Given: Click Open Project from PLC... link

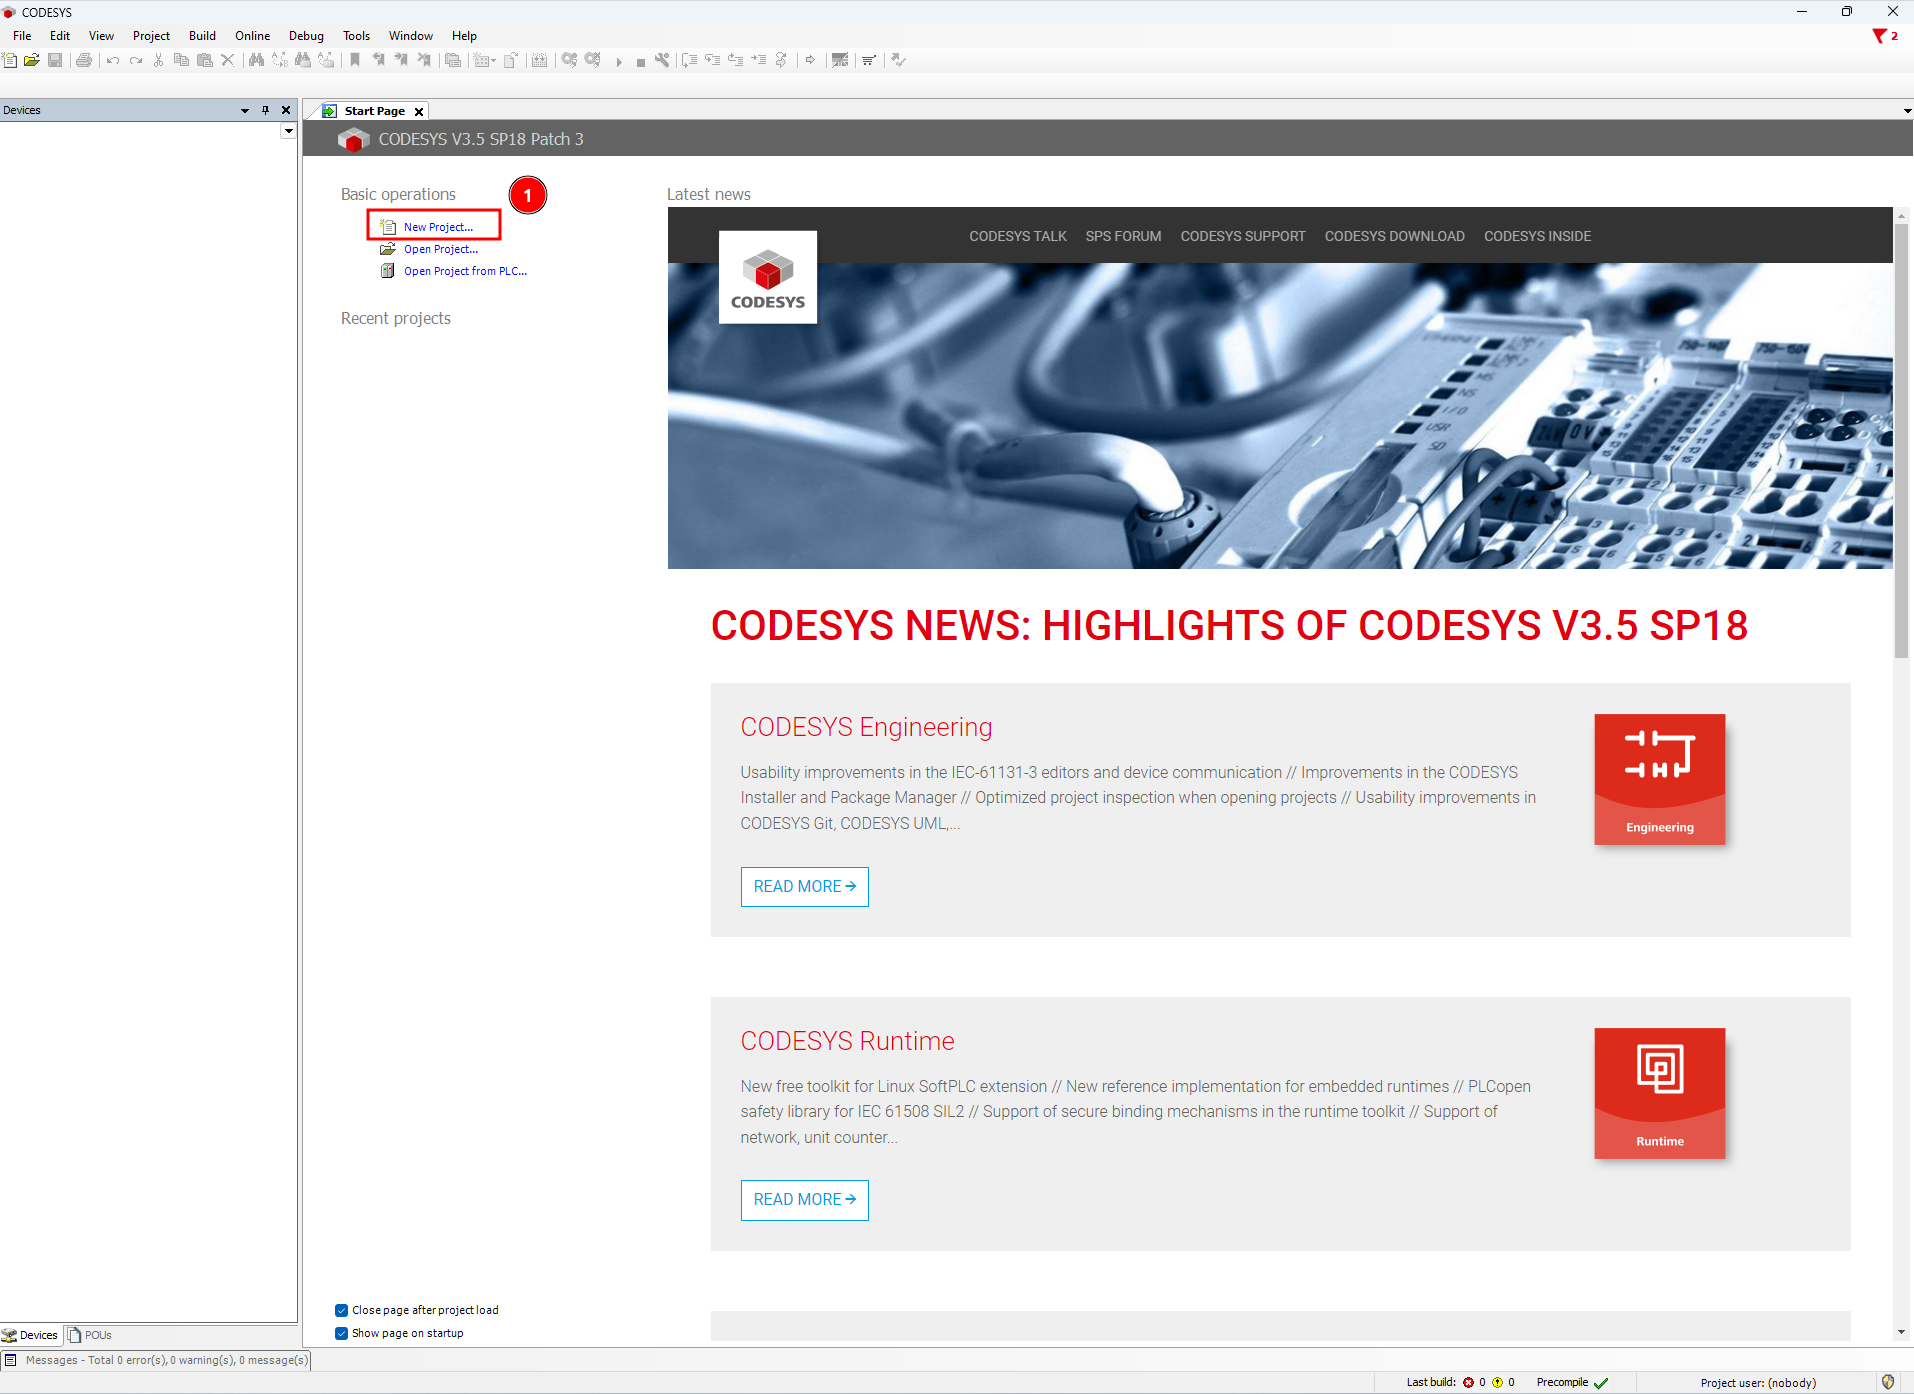Looking at the screenshot, I should [x=465, y=271].
